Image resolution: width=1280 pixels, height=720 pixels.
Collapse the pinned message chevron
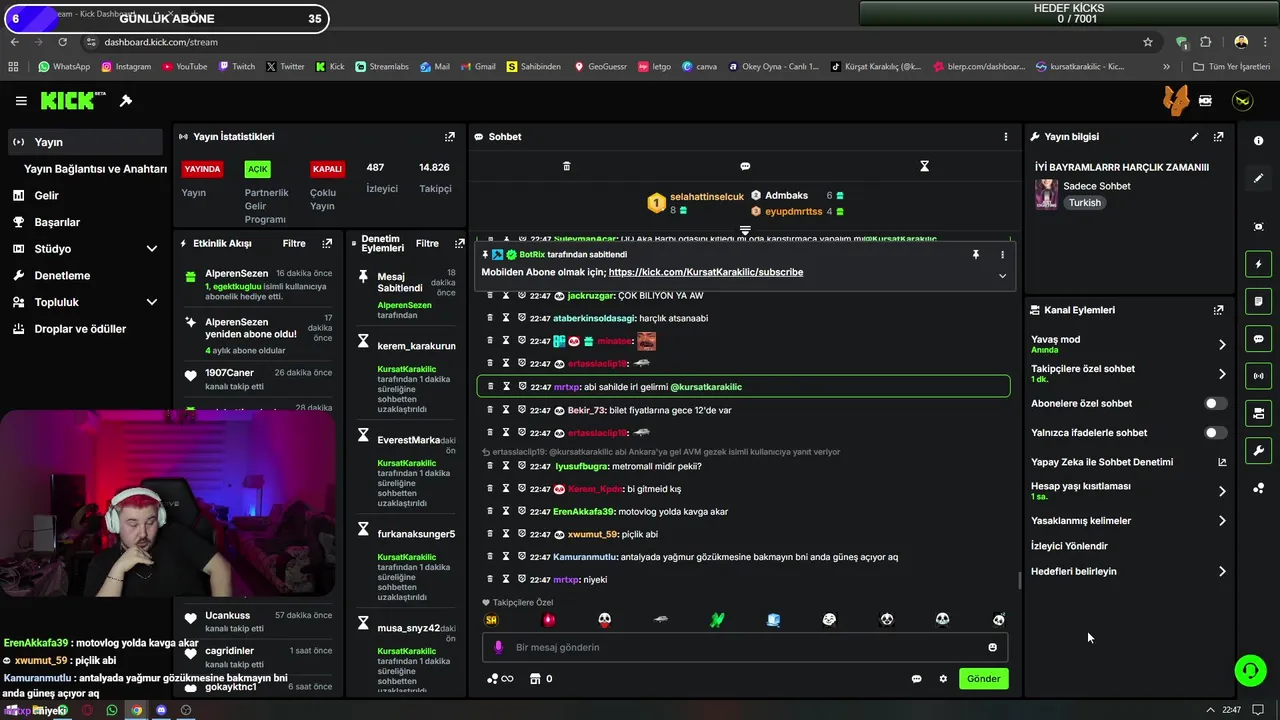[x=1002, y=276]
